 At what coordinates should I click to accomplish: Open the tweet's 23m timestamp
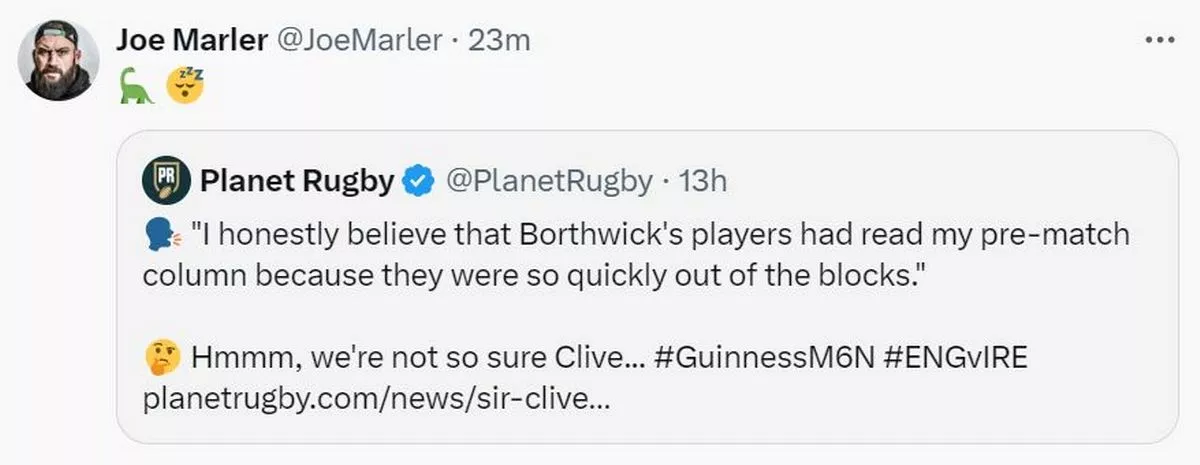pyautogui.click(x=497, y=39)
